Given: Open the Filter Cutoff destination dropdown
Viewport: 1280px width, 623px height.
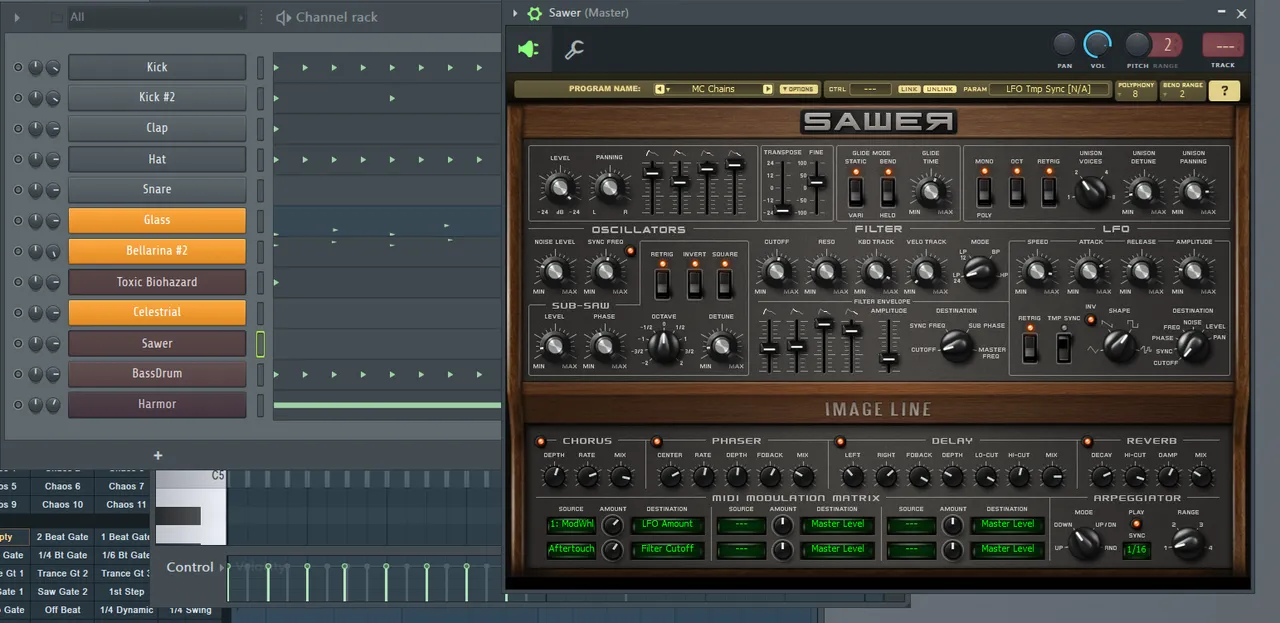Looking at the screenshot, I should [x=667, y=549].
